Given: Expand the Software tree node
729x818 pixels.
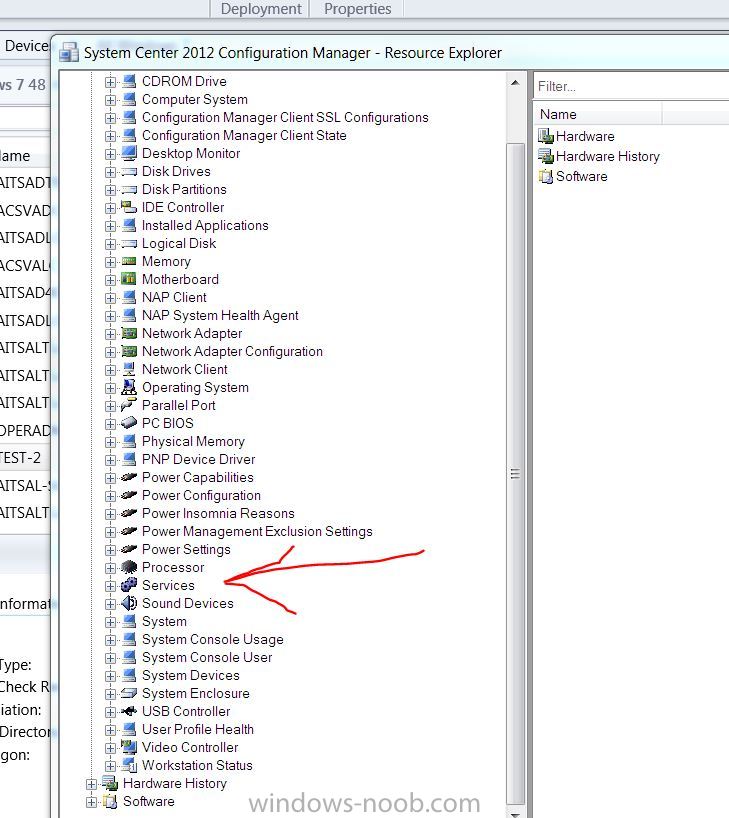Looking at the screenshot, I should click(x=91, y=802).
